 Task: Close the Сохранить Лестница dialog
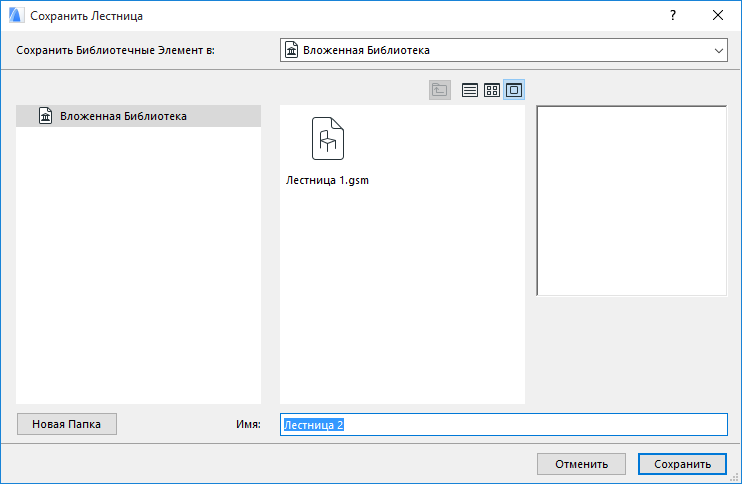click(x=718, y=16)
